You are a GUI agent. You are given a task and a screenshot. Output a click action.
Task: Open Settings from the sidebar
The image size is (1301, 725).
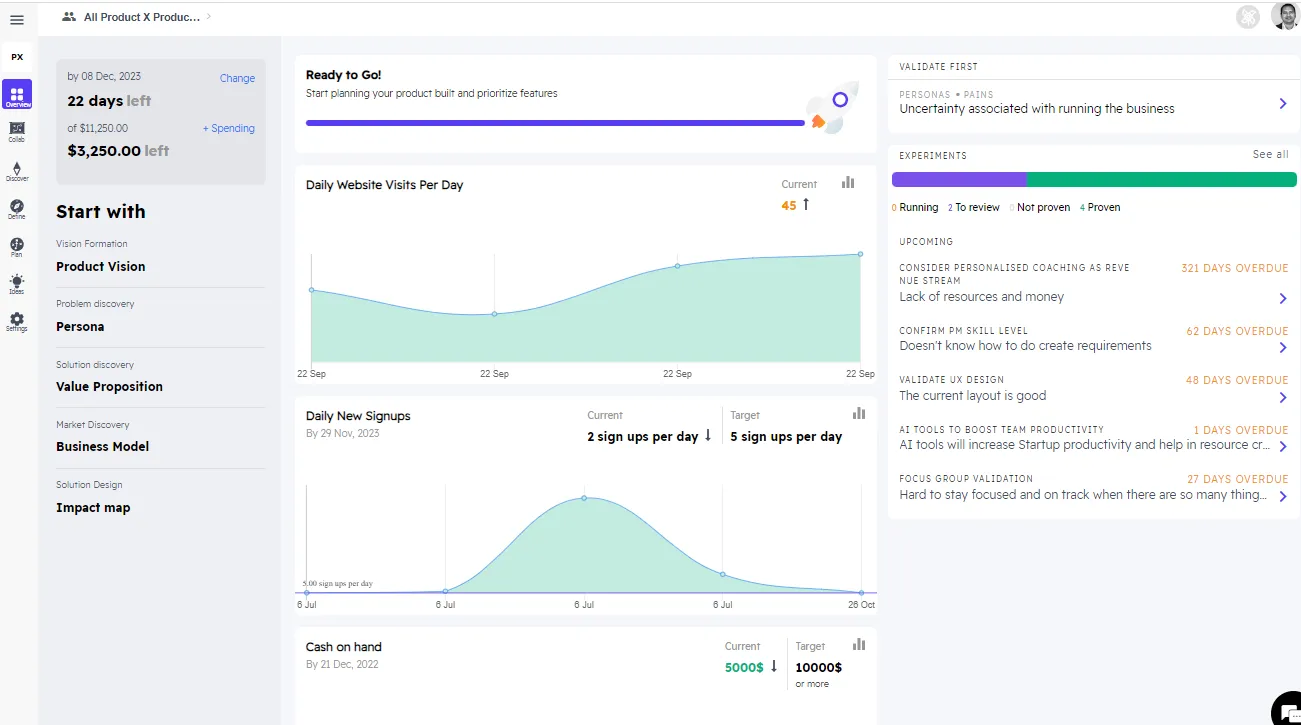tap(17, 322)
